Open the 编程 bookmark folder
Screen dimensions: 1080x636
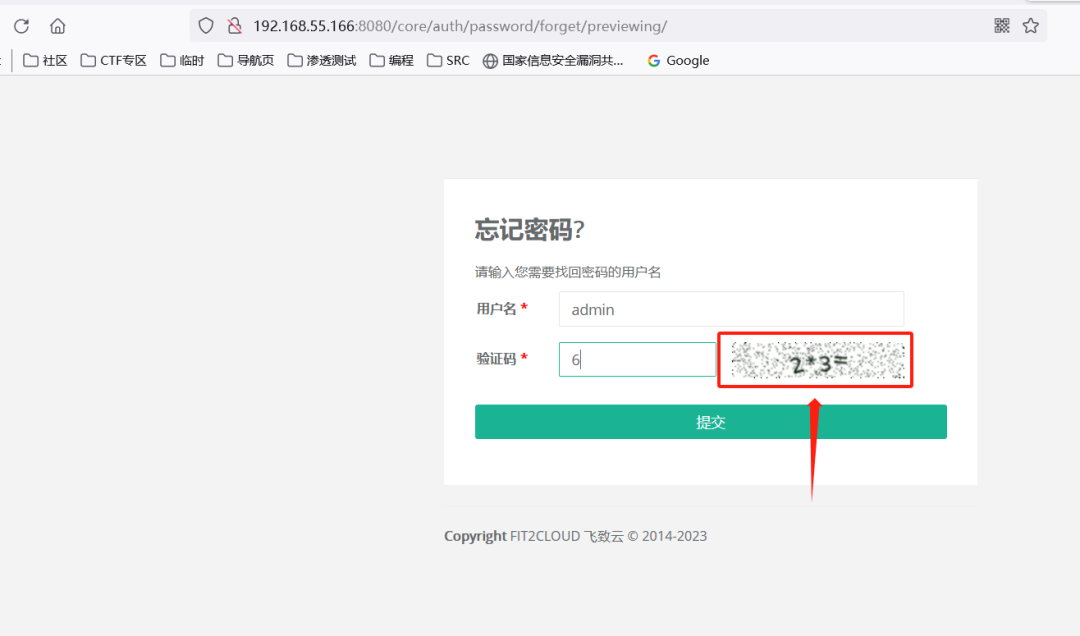point(391,60)
